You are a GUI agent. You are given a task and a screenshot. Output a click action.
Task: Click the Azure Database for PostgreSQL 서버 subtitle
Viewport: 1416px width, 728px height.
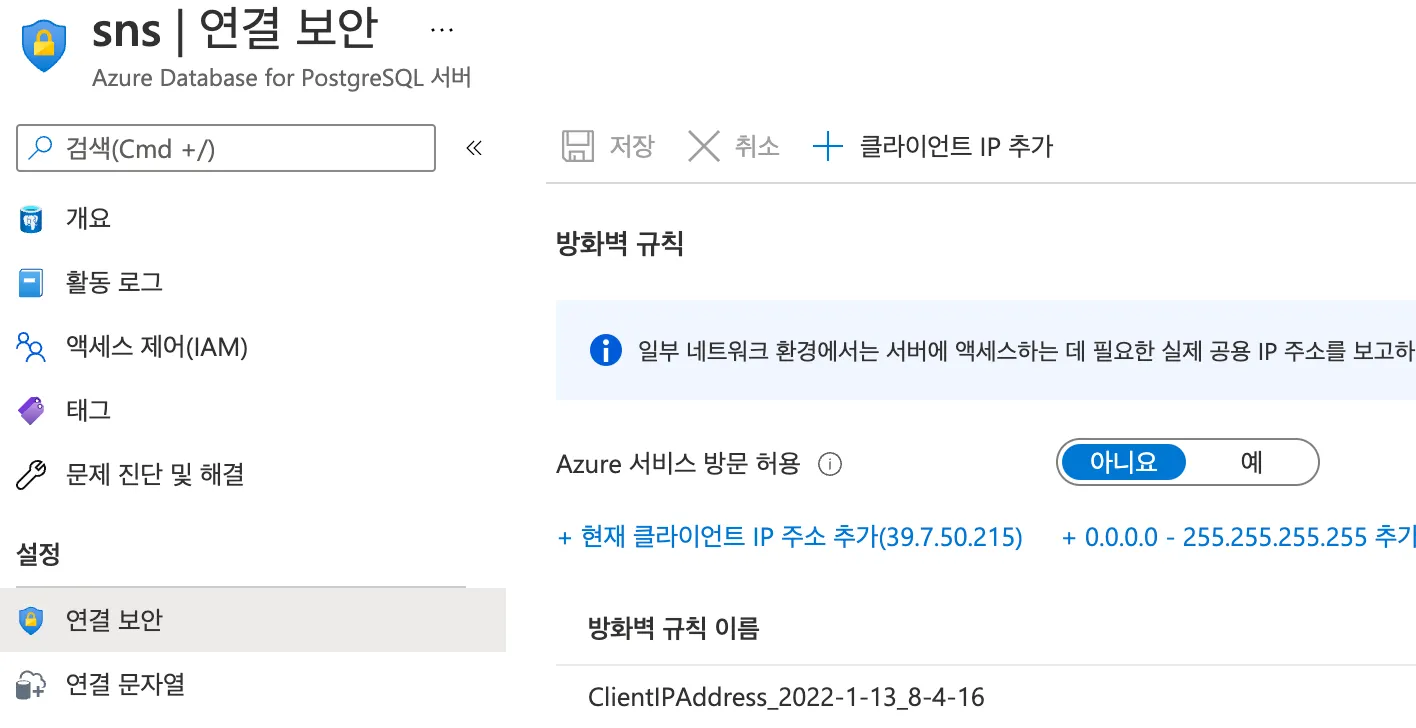(x=281, y=78)
